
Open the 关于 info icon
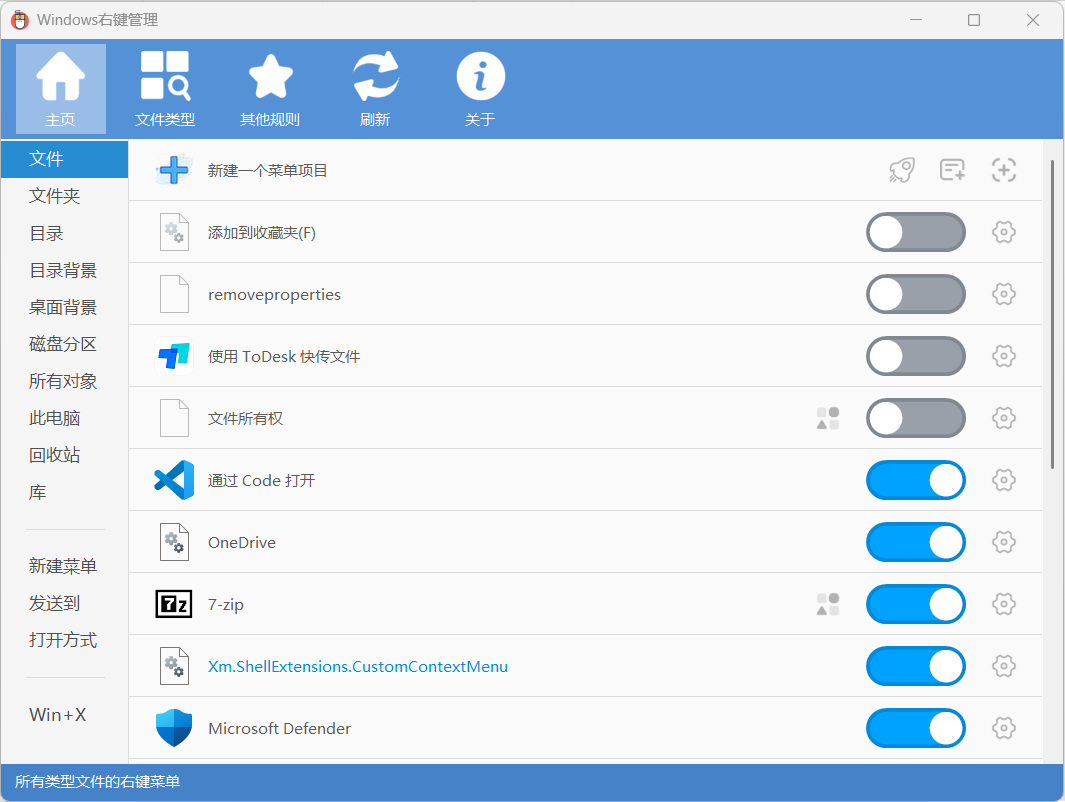(x=480, y=89)
